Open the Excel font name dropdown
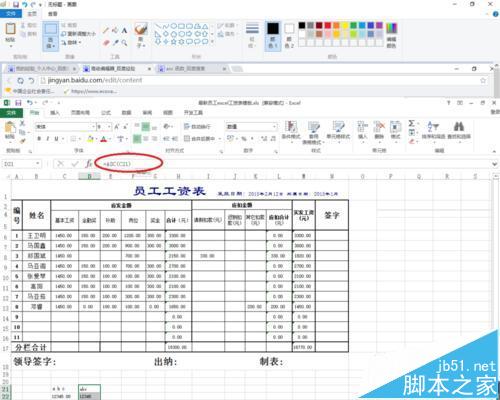Image resolution: width=500 pixels, height=400 pixels. pos(93,127)
